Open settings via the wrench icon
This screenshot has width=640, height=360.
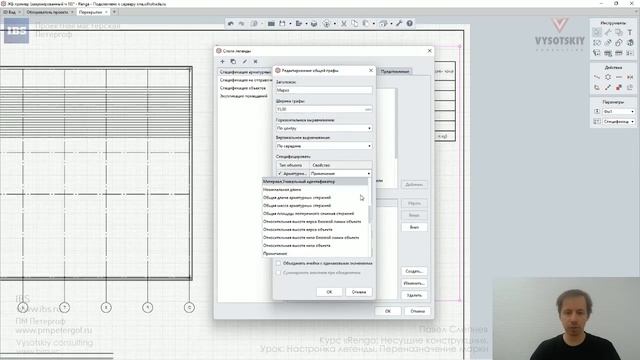[399, 24]
